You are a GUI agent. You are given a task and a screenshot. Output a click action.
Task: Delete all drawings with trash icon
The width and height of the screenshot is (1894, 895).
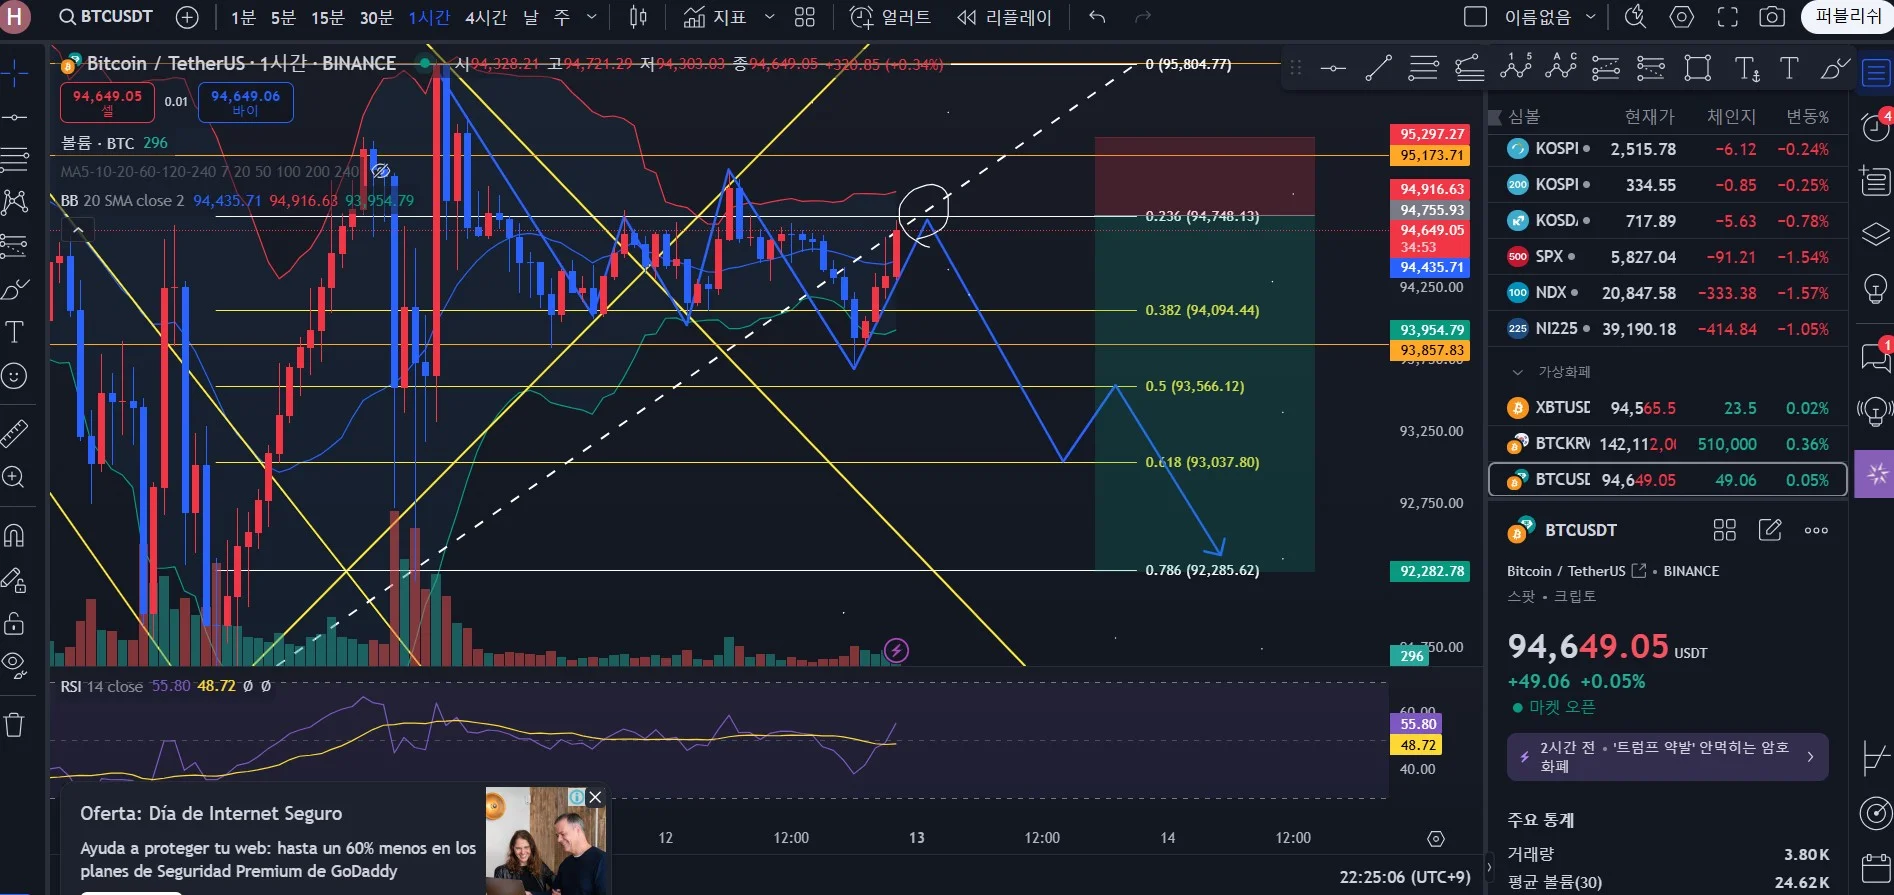15,724
